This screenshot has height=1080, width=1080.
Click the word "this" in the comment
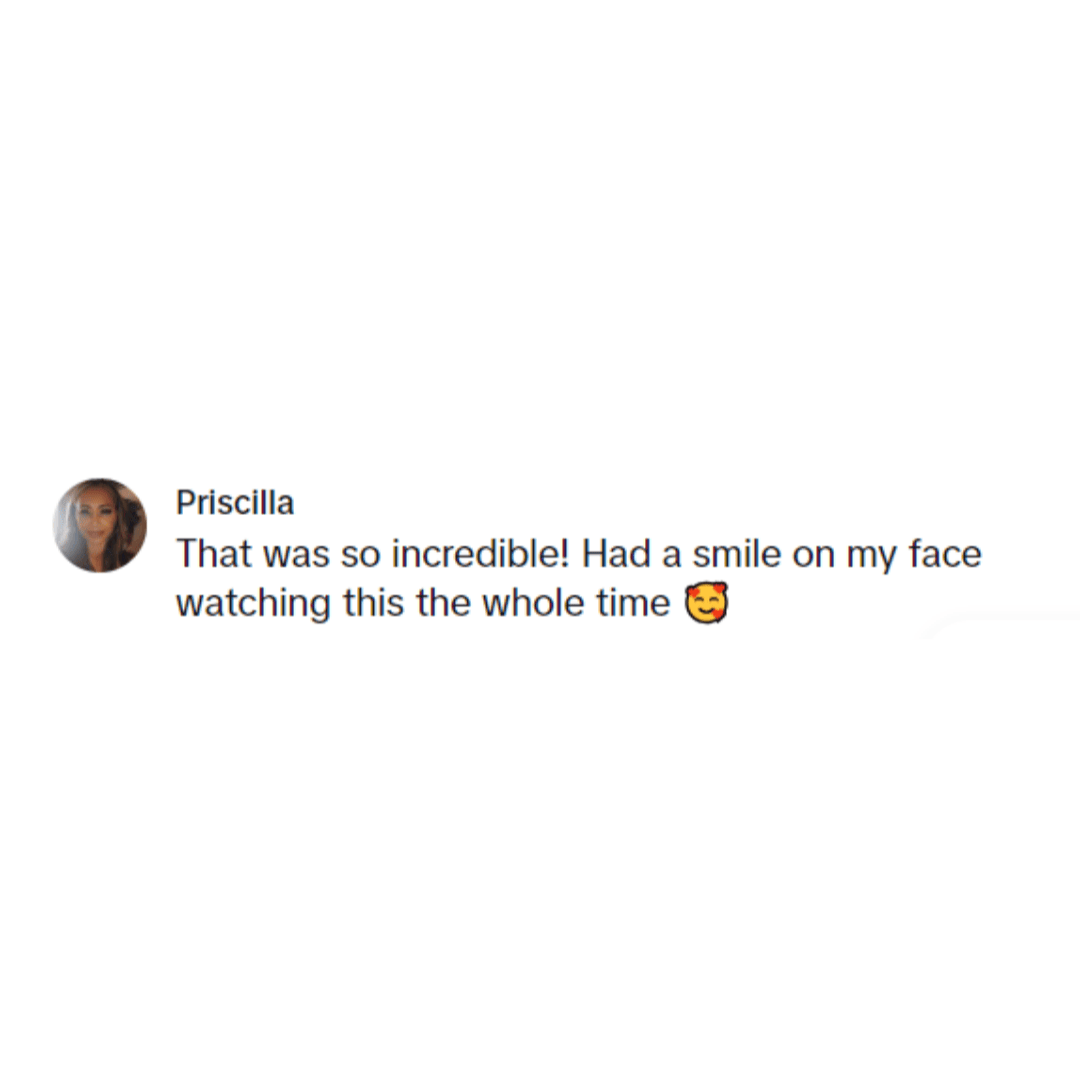[373, 603]
